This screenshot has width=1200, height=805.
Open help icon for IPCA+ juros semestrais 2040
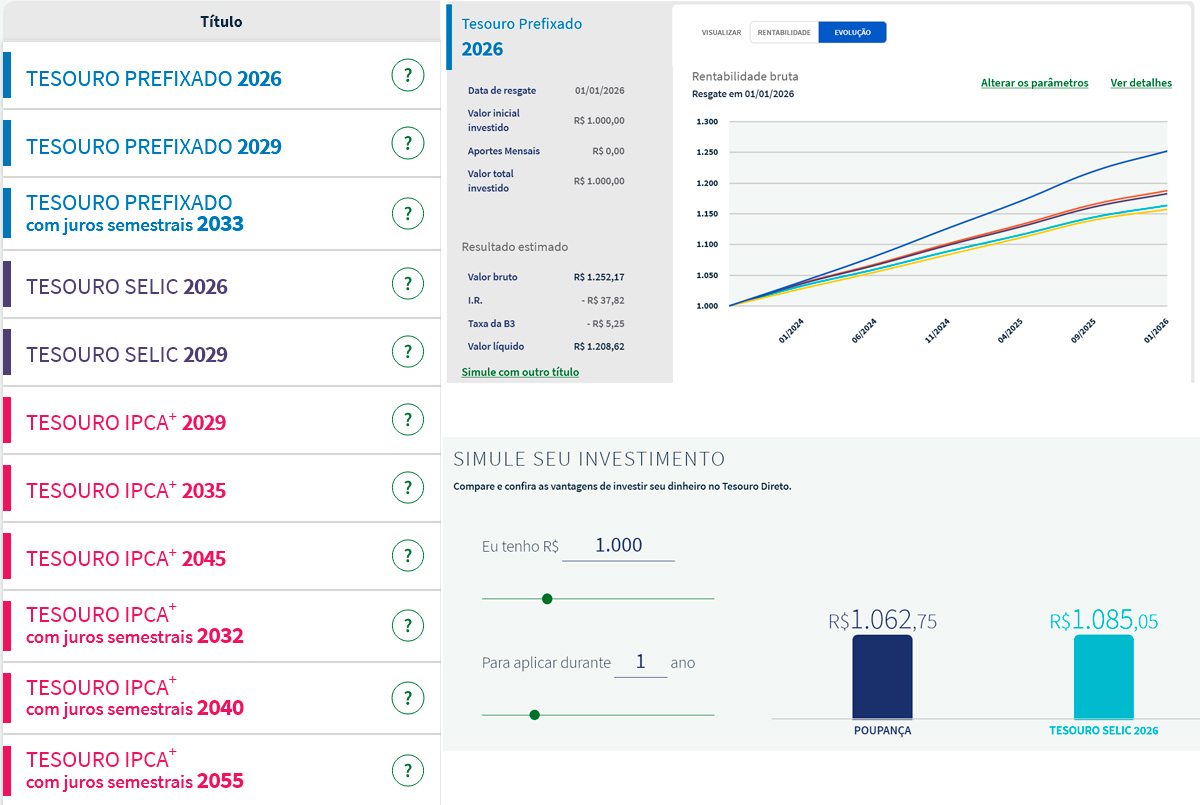(407, 698)
